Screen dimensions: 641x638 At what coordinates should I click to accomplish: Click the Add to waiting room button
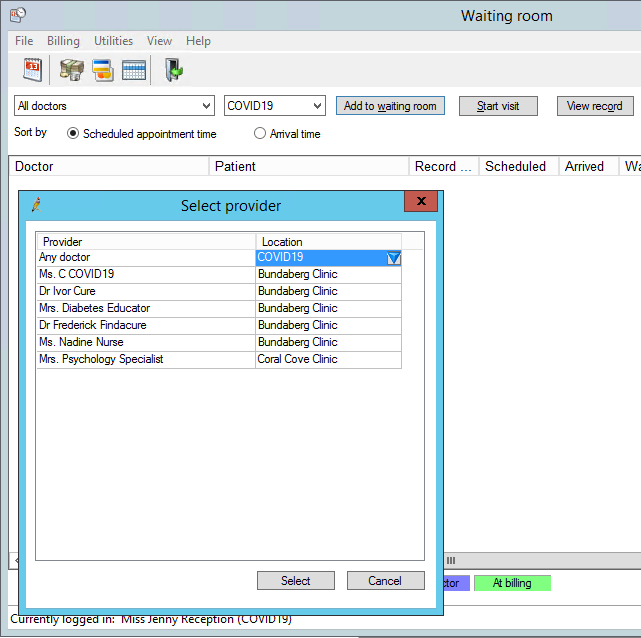point(390,106)
